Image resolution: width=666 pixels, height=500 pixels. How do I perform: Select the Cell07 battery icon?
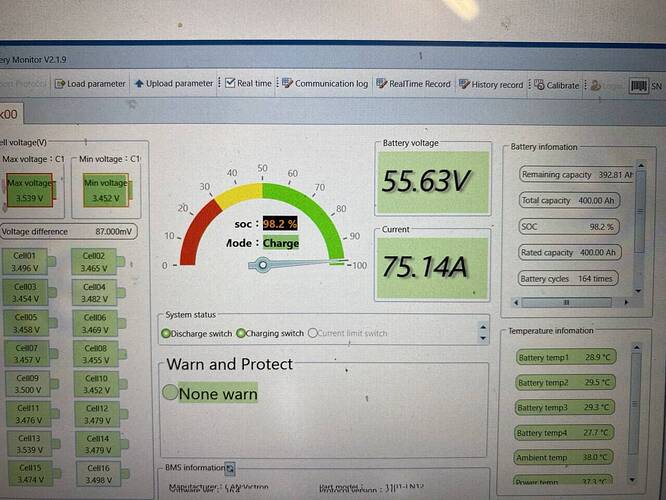[31, 354]
